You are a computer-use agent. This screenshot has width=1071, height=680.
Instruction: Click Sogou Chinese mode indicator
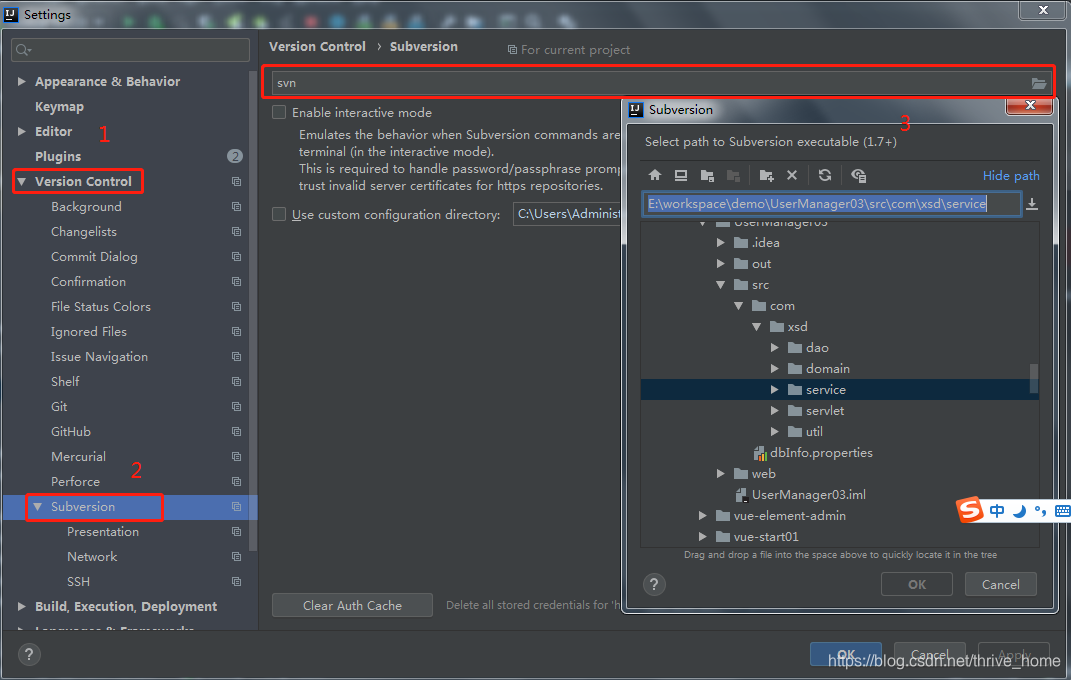click(997, 511)
